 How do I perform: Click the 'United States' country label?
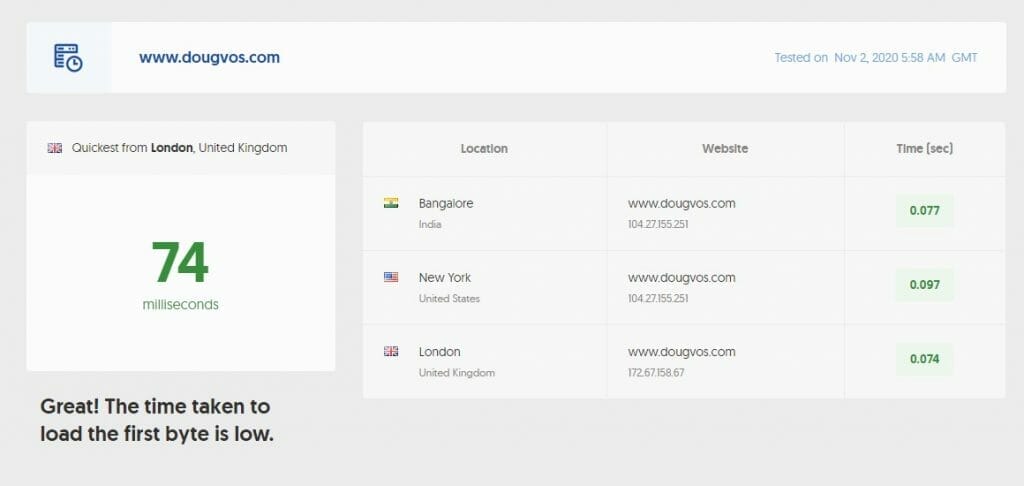[x=449, y=299]
